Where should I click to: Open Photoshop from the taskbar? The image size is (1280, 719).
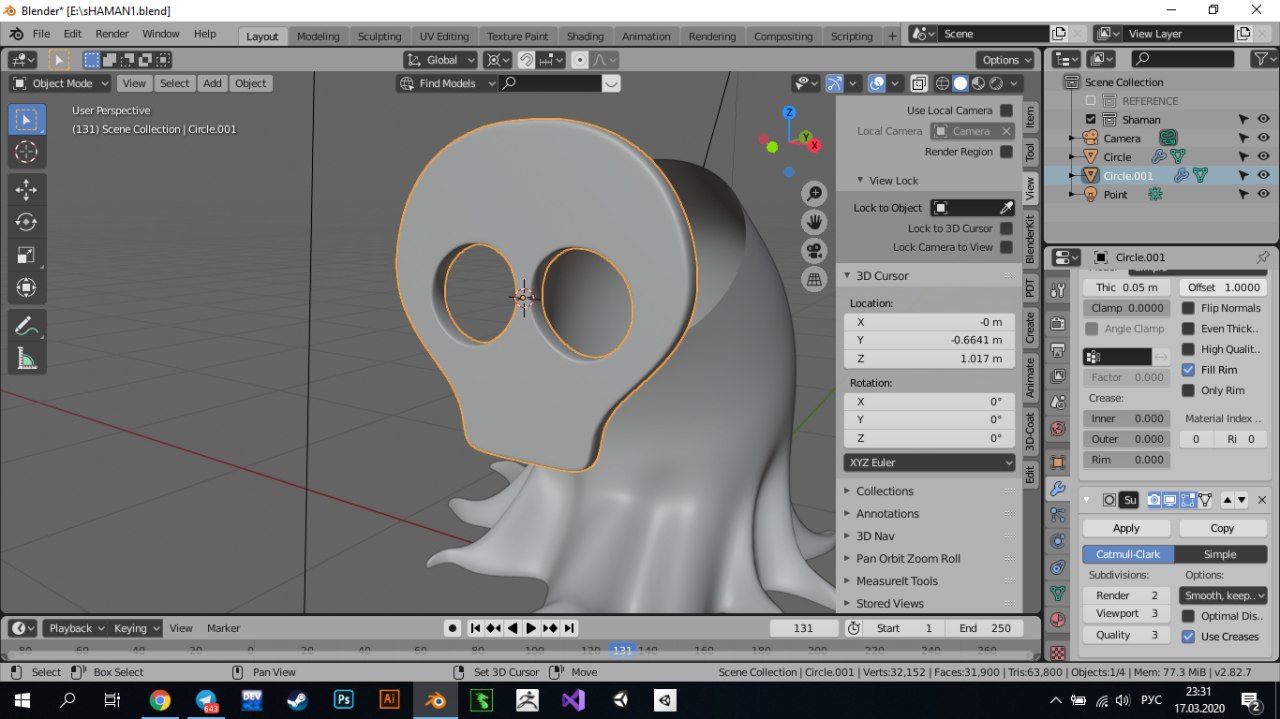click(x=343, y=700)
